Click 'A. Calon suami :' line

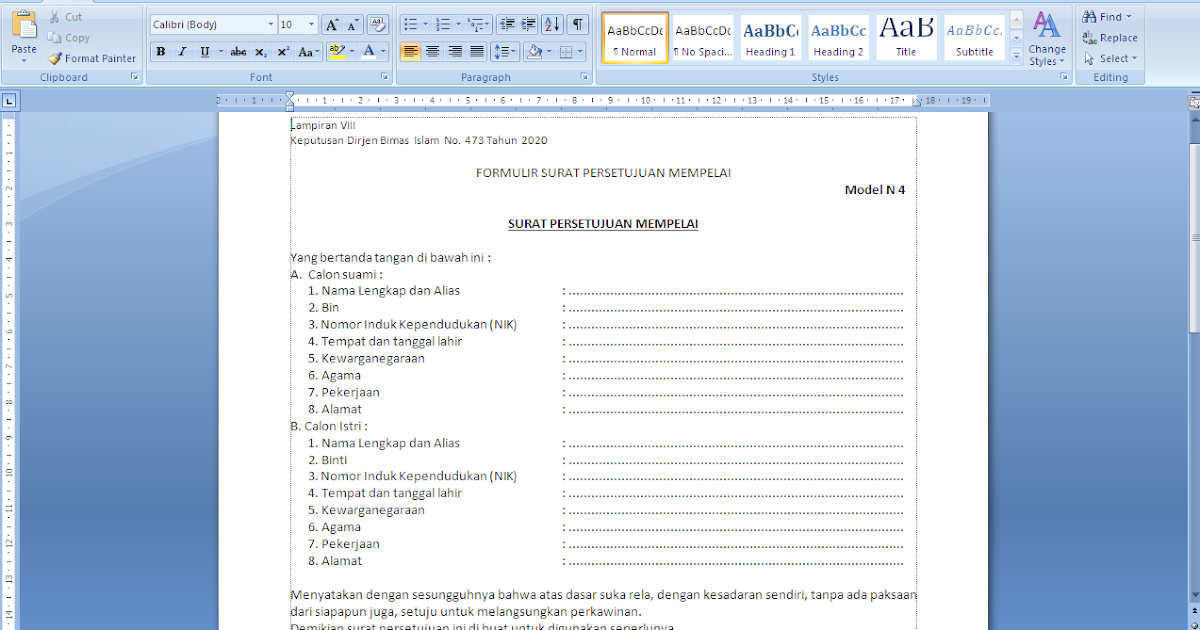(x=337, y=274)
